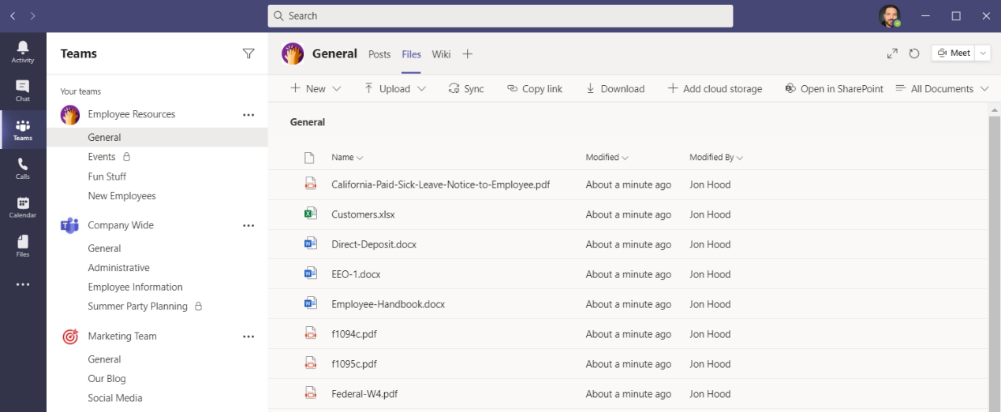Click the General channel avatar in header
This screenshot has width=1001, height=412.
pyautogui.click(x=292, y=54)
